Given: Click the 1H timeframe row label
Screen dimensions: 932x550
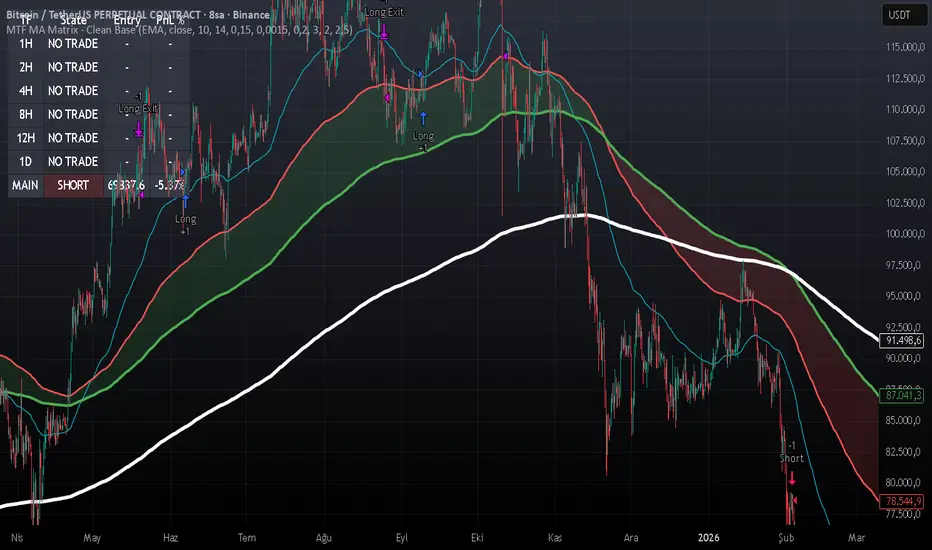Looking at the screenshot, I should (x=26, y=43).
